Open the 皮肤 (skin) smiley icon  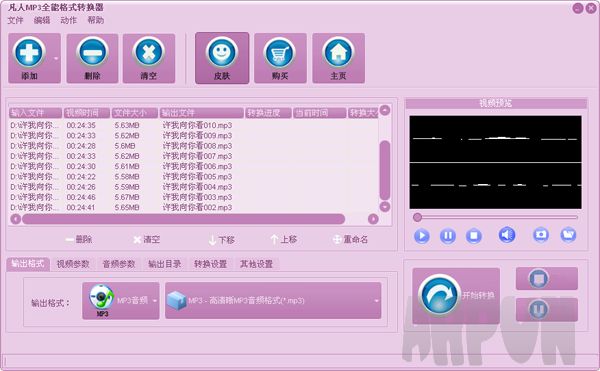tap(222, 52)
